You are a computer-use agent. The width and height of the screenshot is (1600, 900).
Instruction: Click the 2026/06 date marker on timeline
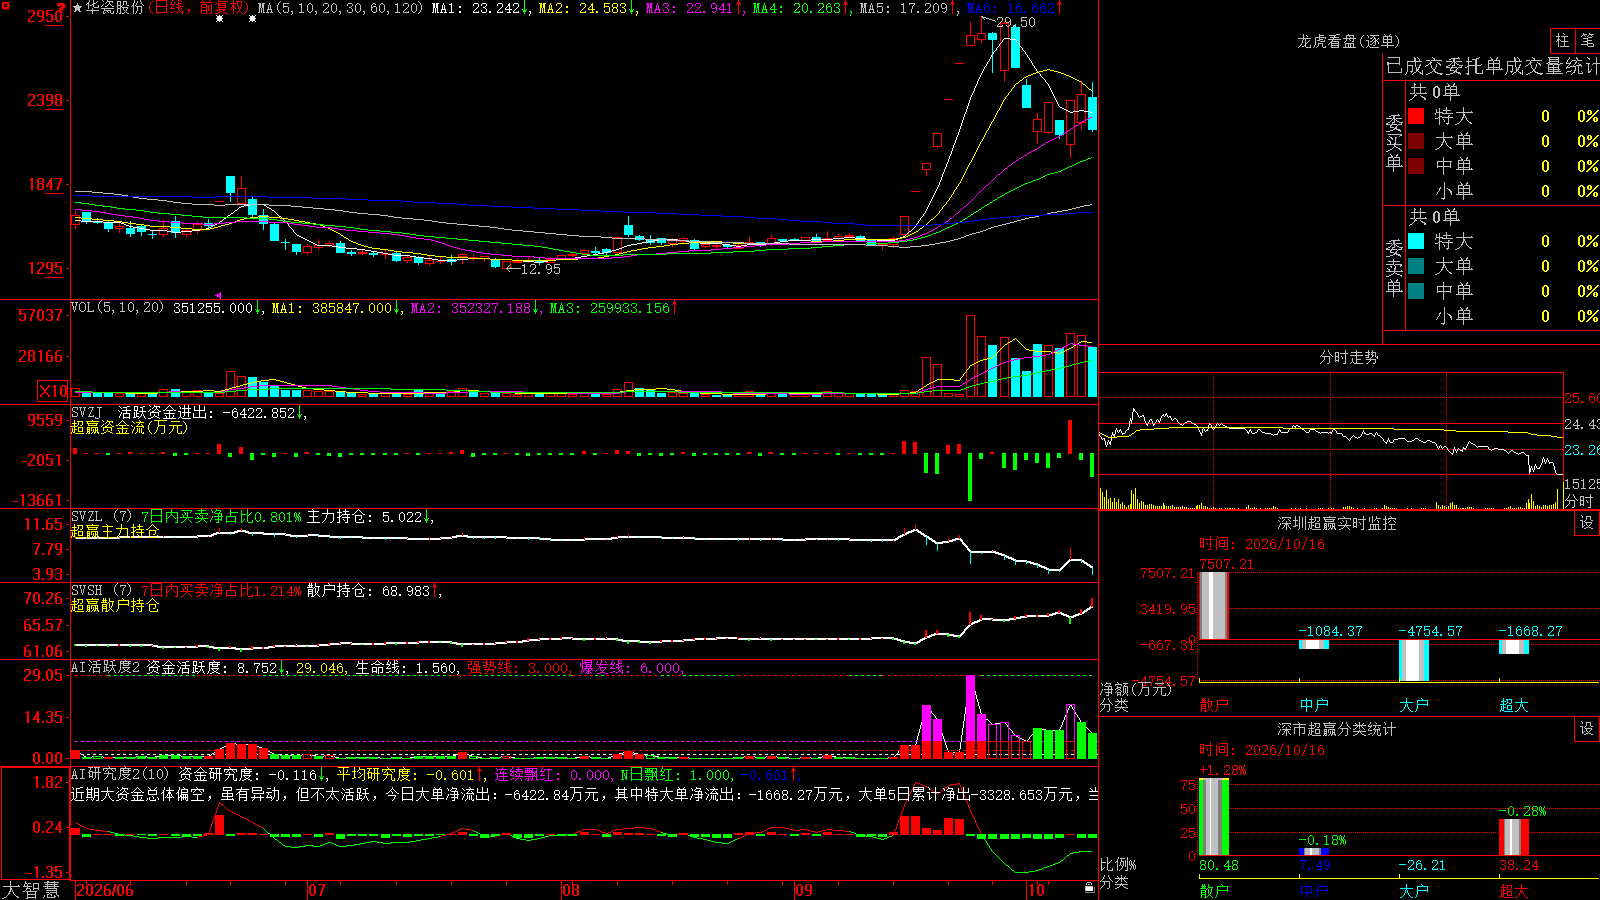tap(105, 890)
